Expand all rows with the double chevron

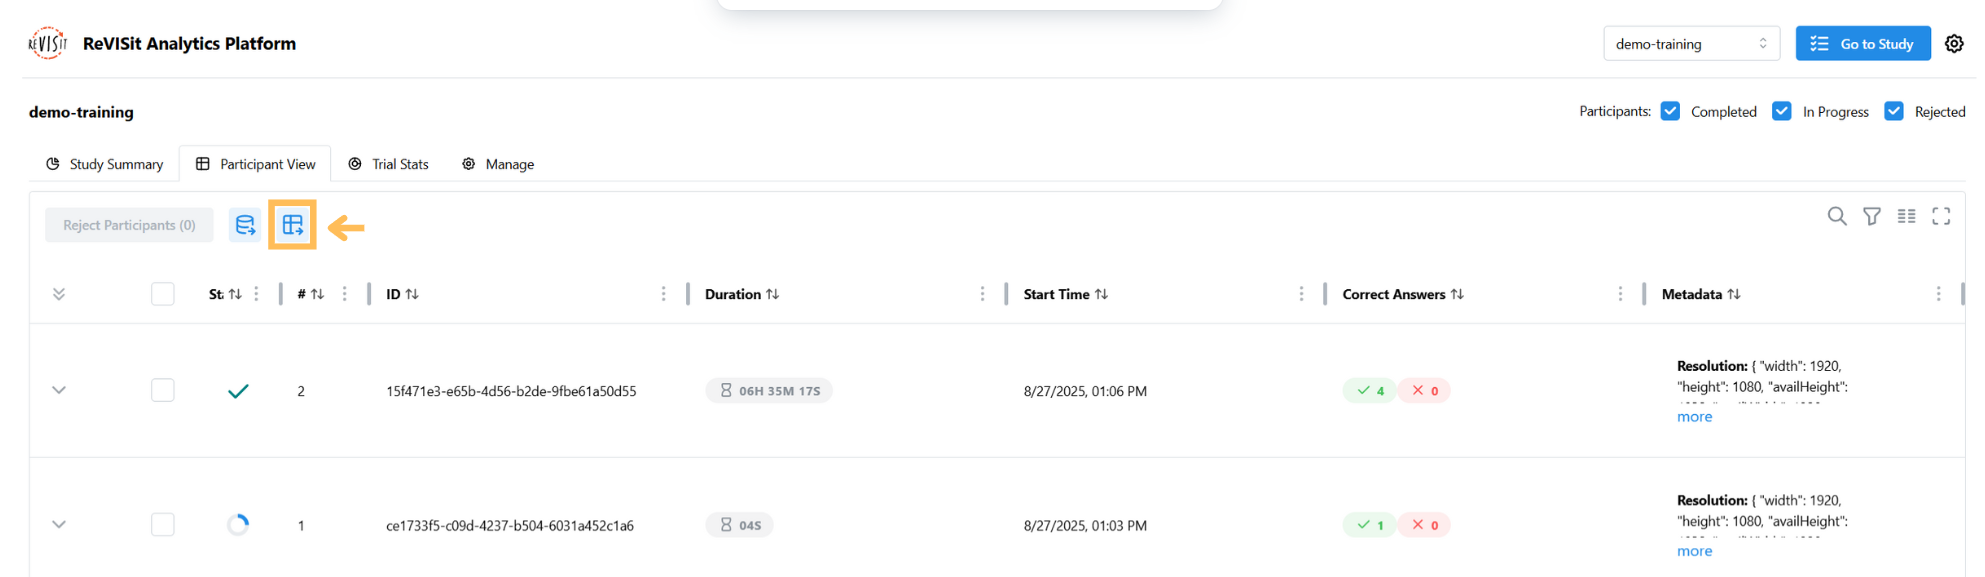[x=59, y=294]
